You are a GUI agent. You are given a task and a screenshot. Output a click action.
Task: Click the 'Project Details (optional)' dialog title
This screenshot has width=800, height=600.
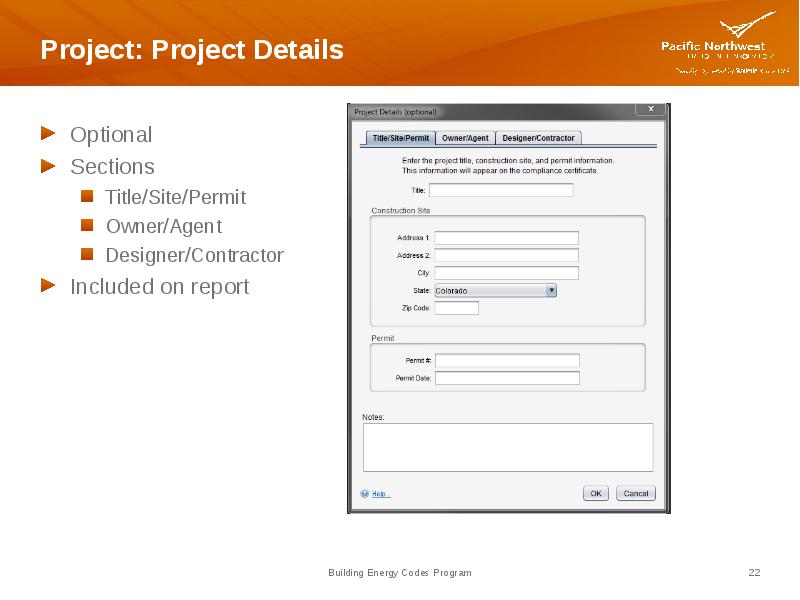click(395, 112)
